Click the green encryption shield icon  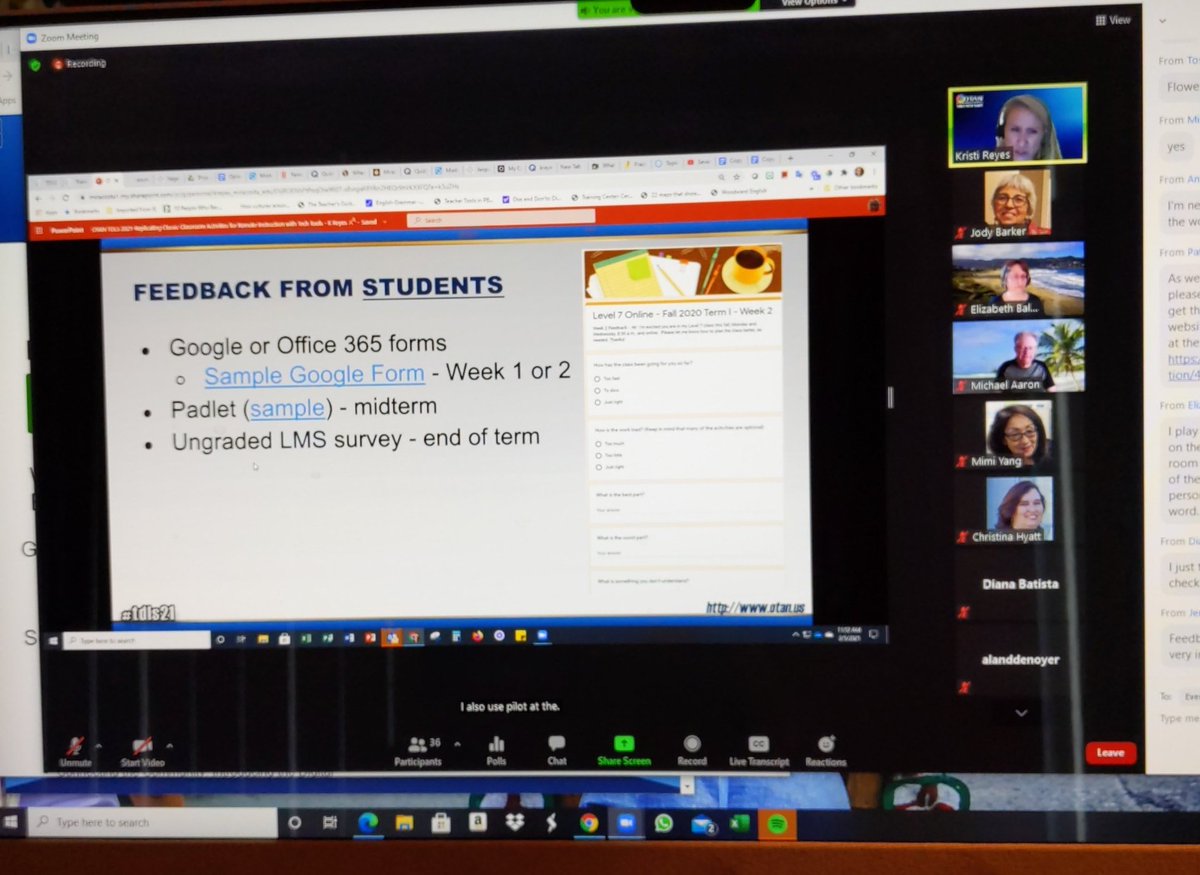(x=35, y=64)
